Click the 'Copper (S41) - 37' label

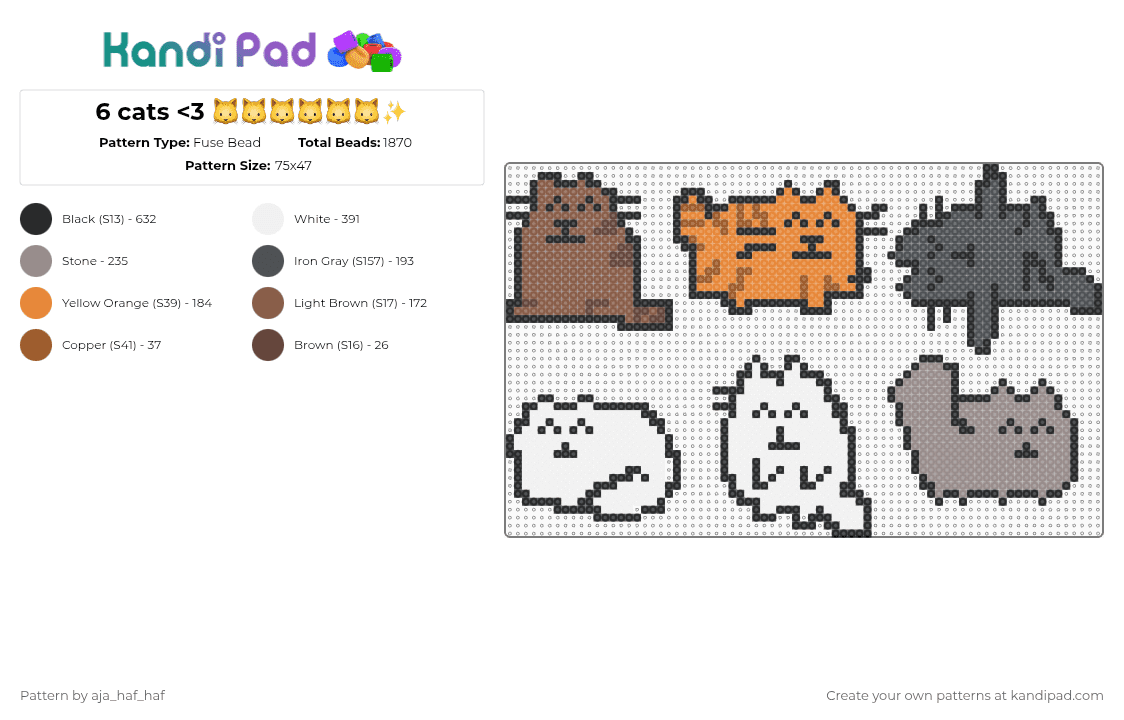(x=111, y=345)
